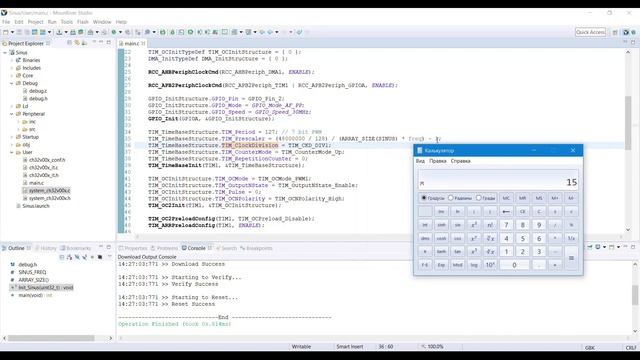The image size is (640, 360).
Task: Maximize the Console panel
Action: tap(633, 247)
